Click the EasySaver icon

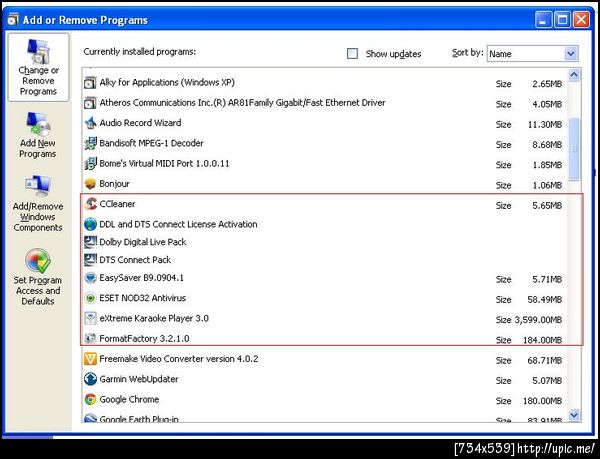click(x=90, y=278)
